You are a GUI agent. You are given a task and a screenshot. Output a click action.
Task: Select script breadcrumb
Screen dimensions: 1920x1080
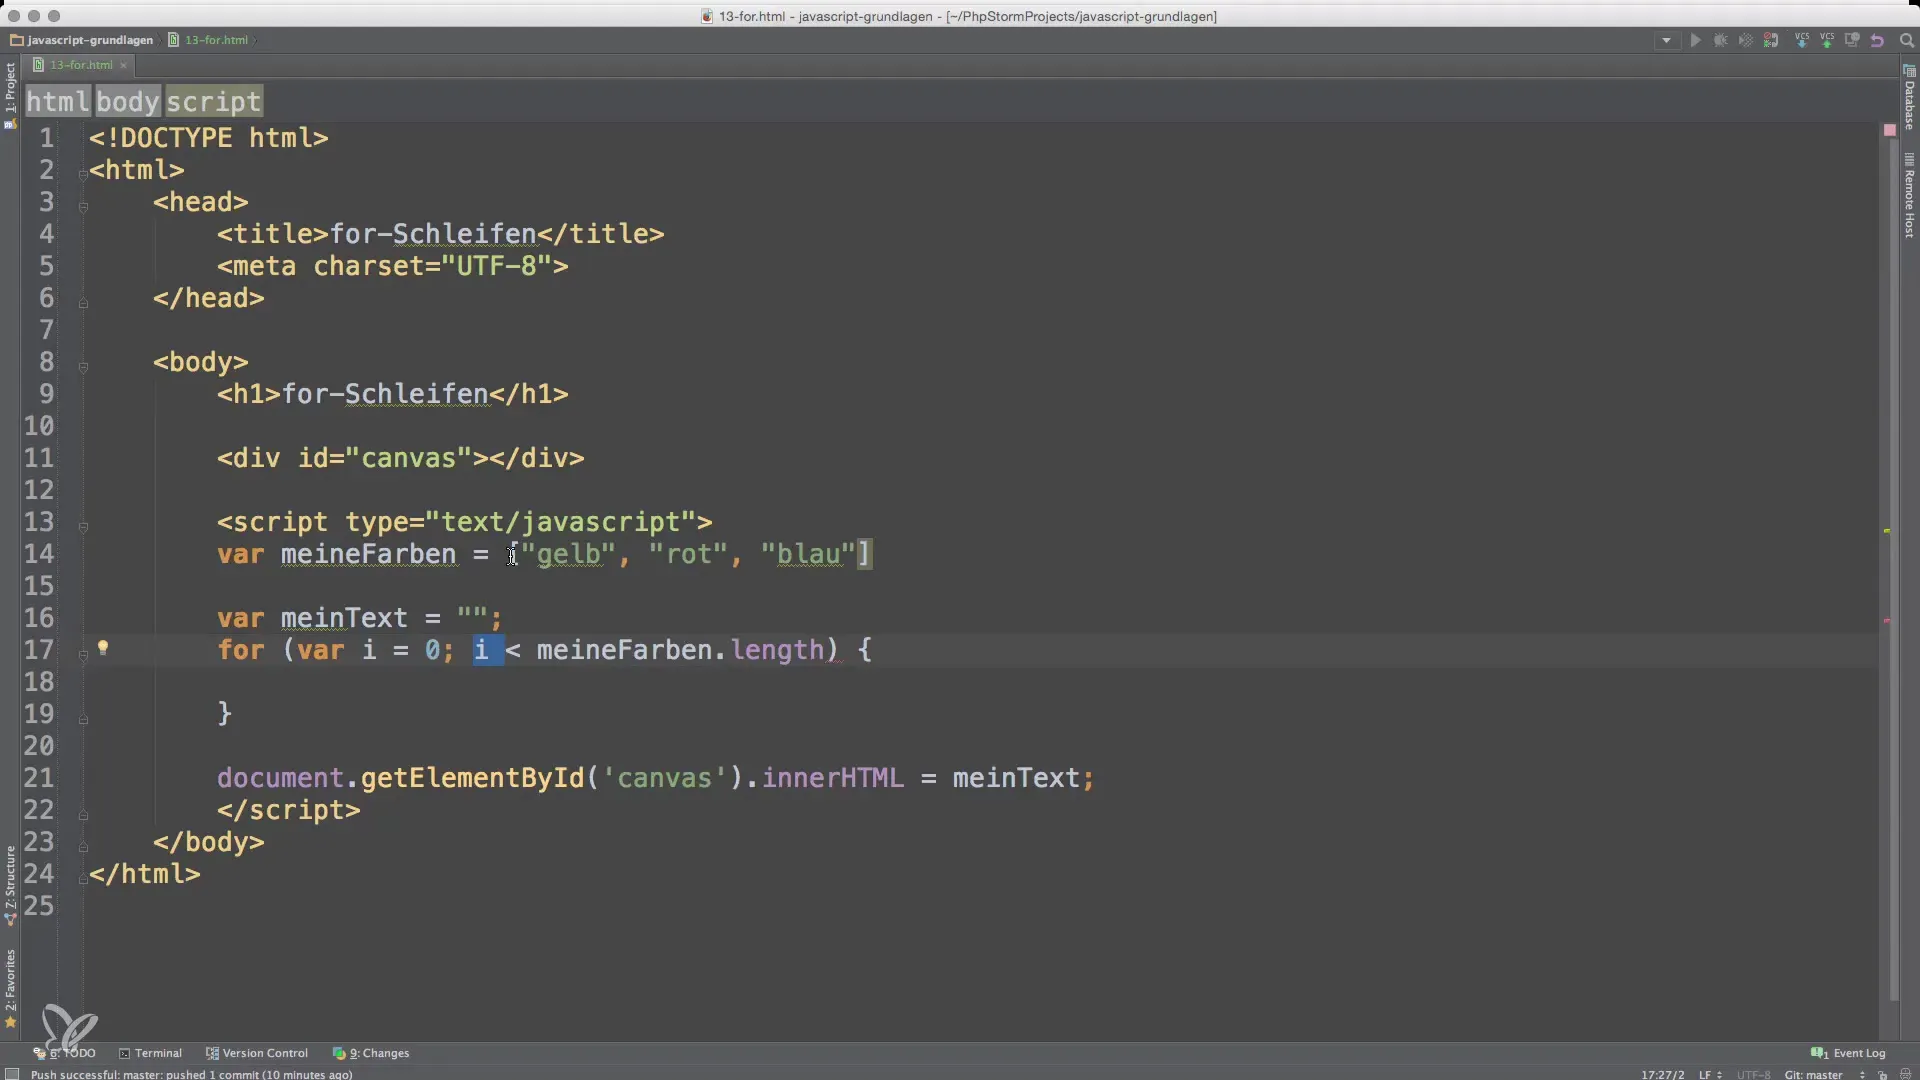coord(213,102)
